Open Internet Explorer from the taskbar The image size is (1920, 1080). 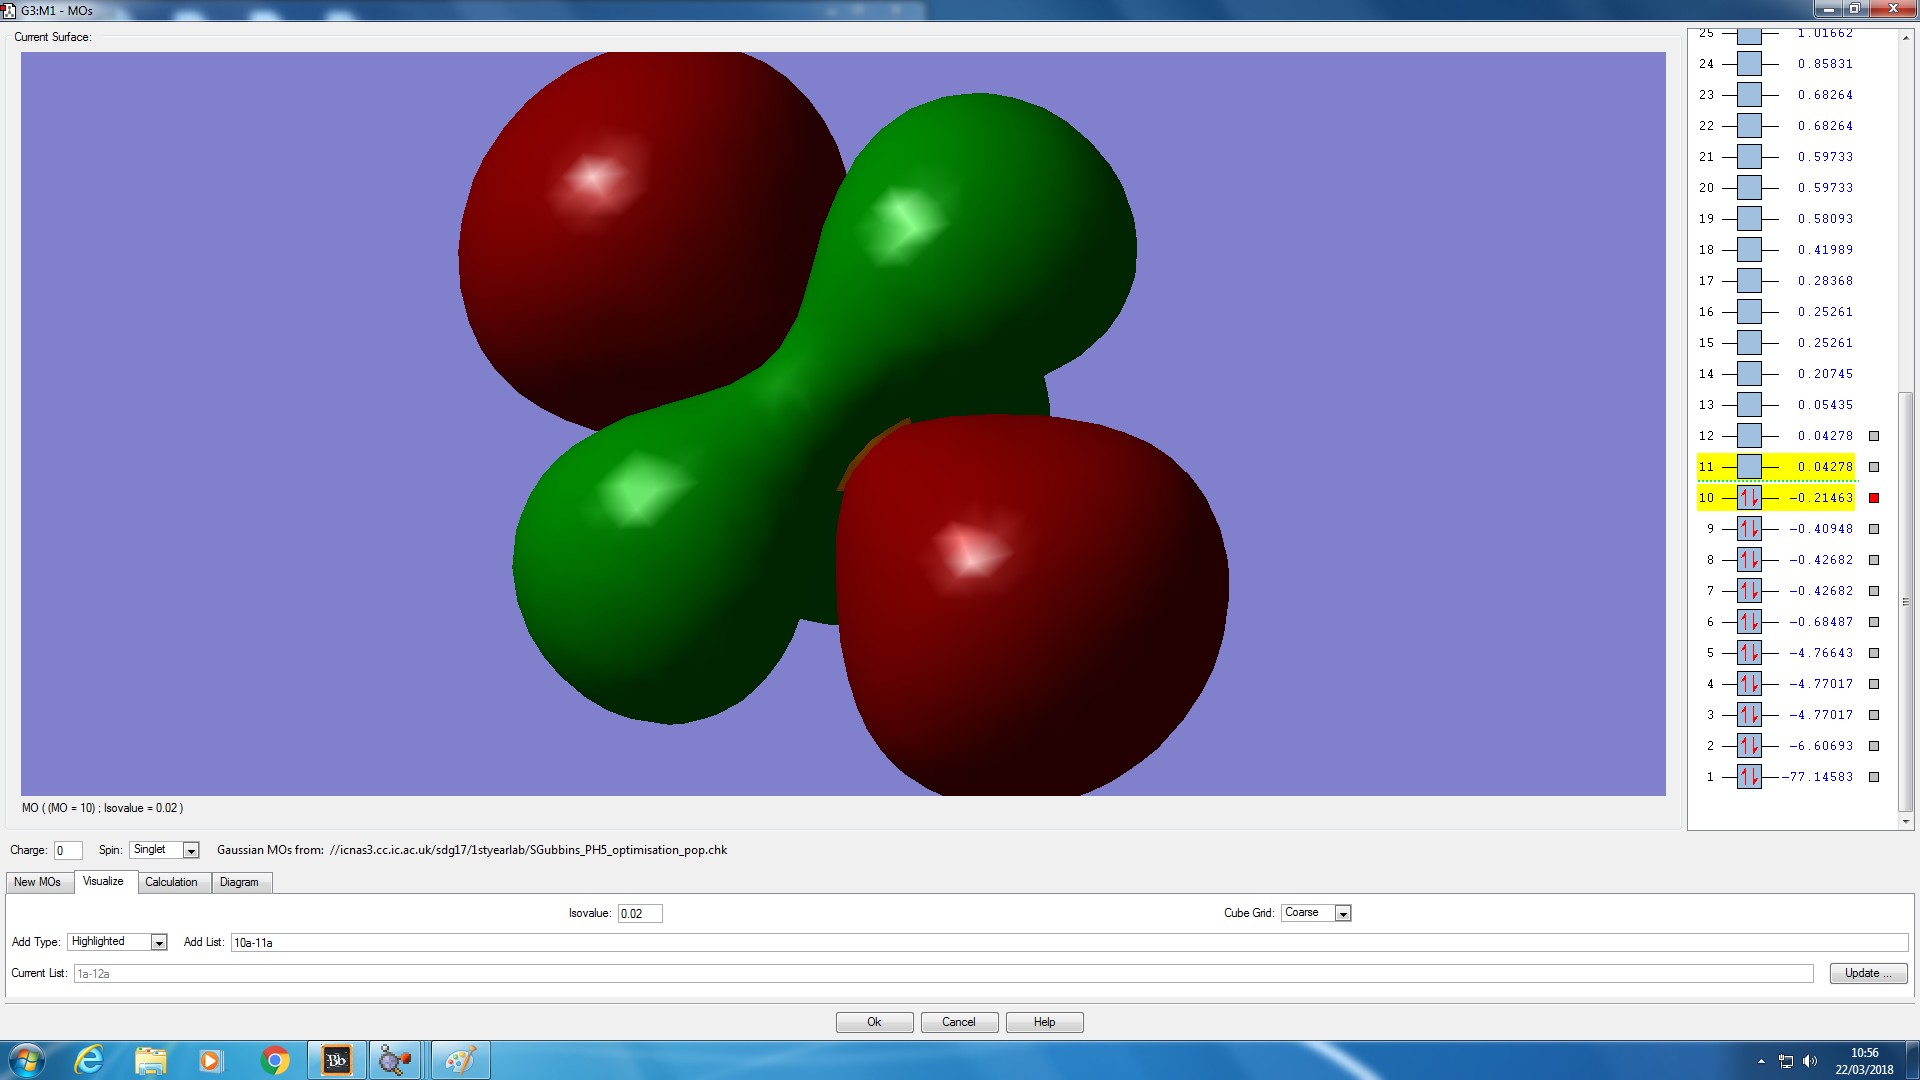(89, 1060)
